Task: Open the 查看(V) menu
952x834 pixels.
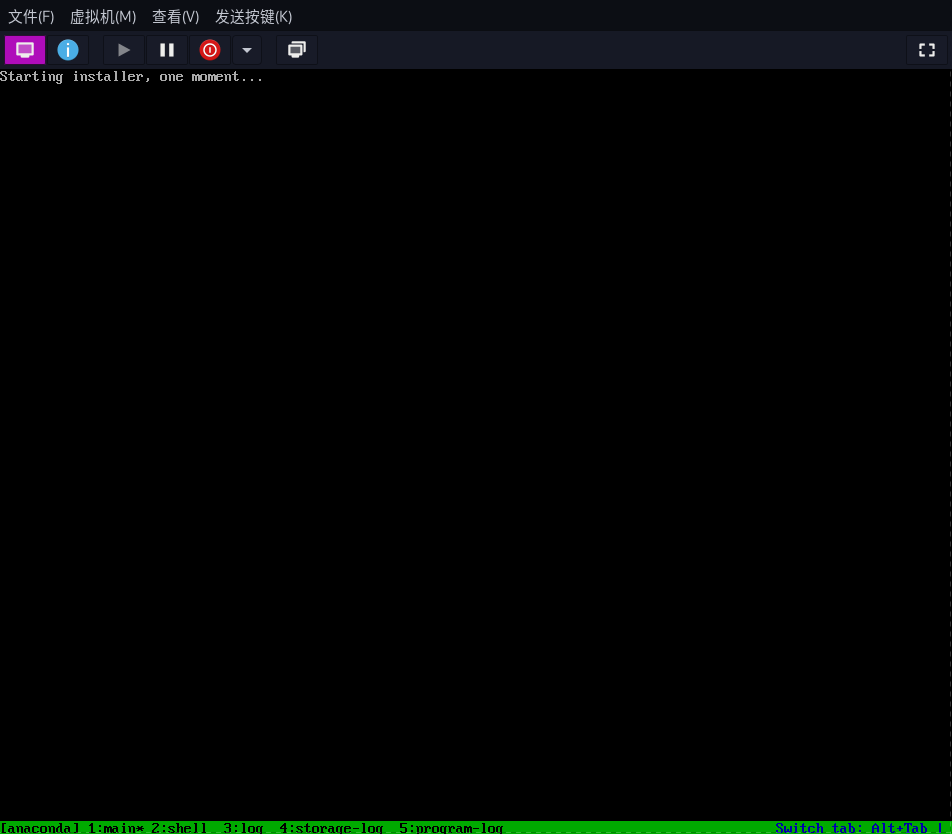Action: click(x=175, y=17)
